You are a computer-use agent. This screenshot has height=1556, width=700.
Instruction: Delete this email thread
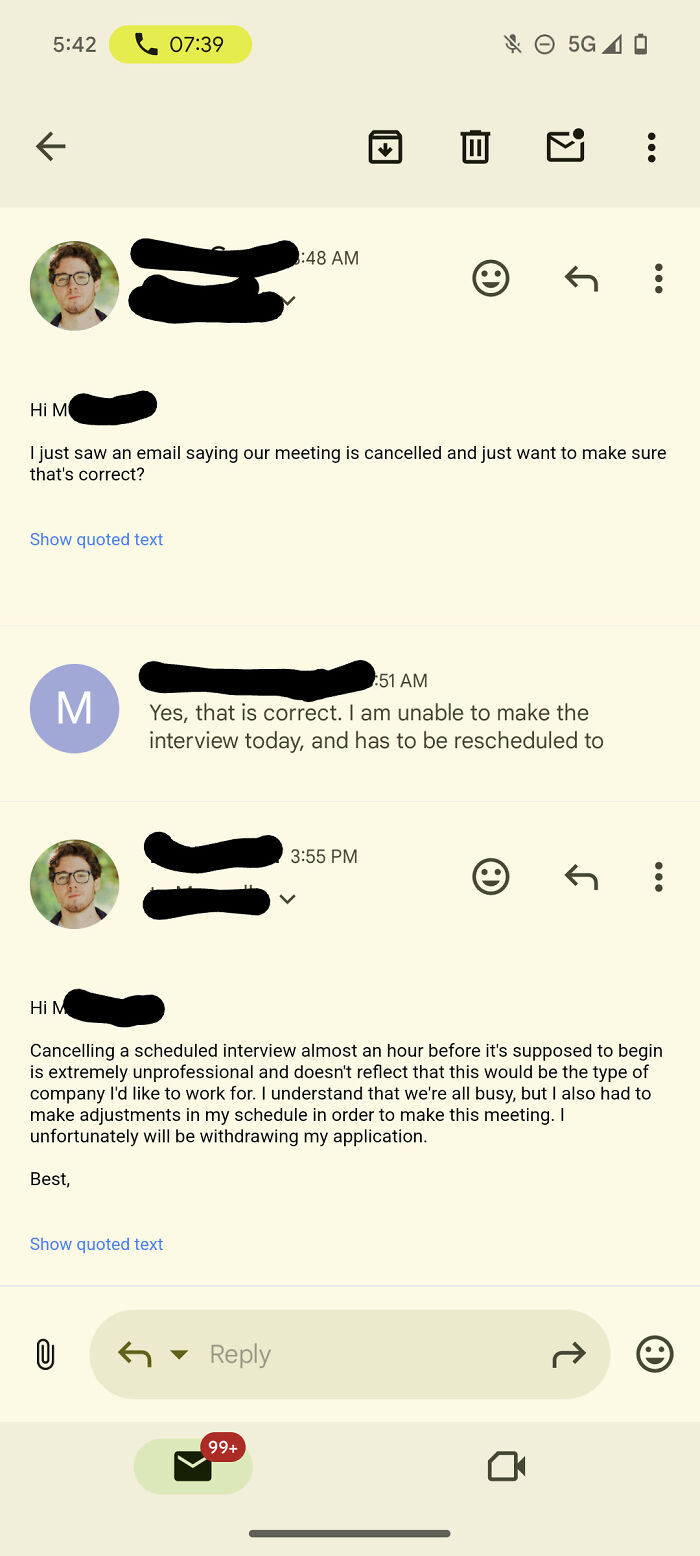tap(474, 146)
